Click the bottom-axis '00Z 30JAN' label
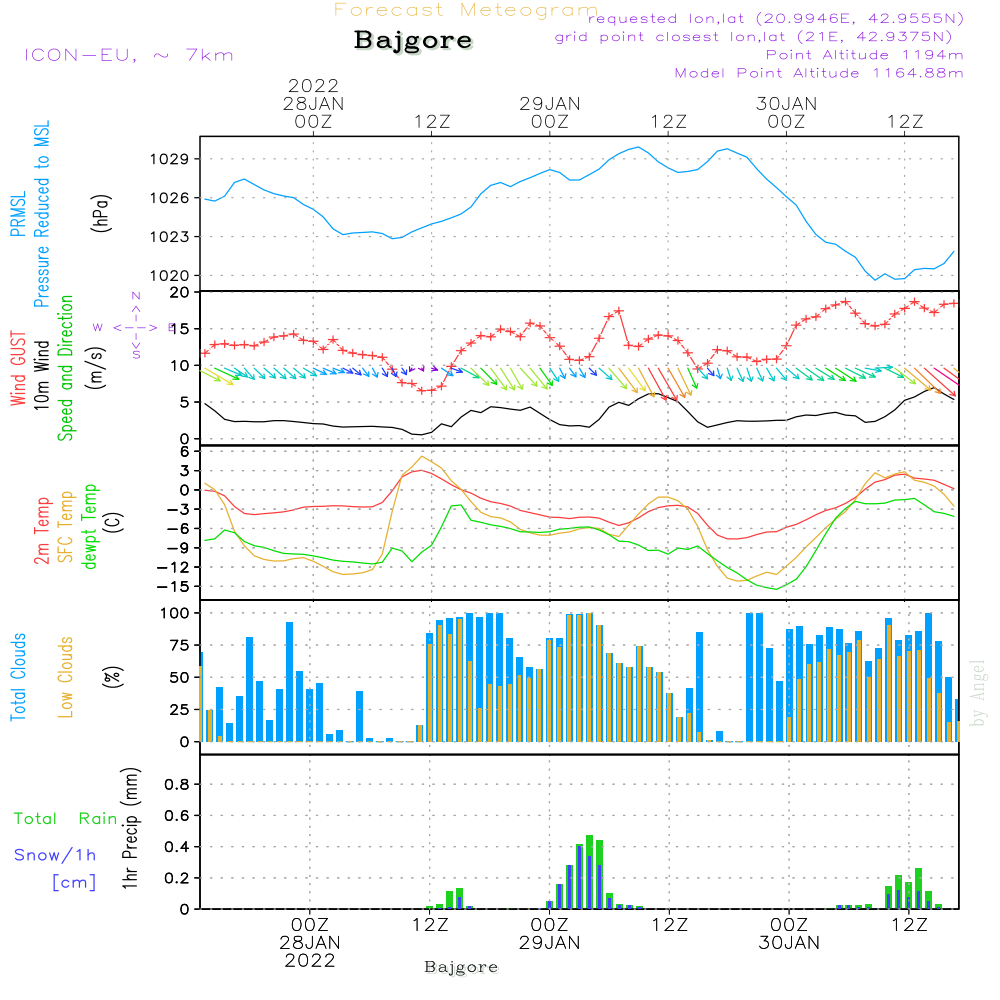 [x=789, y=934]
